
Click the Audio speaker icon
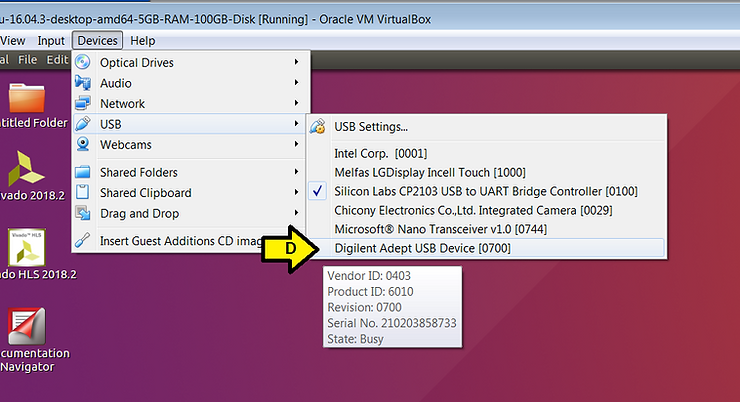click(x=83, y=83)
